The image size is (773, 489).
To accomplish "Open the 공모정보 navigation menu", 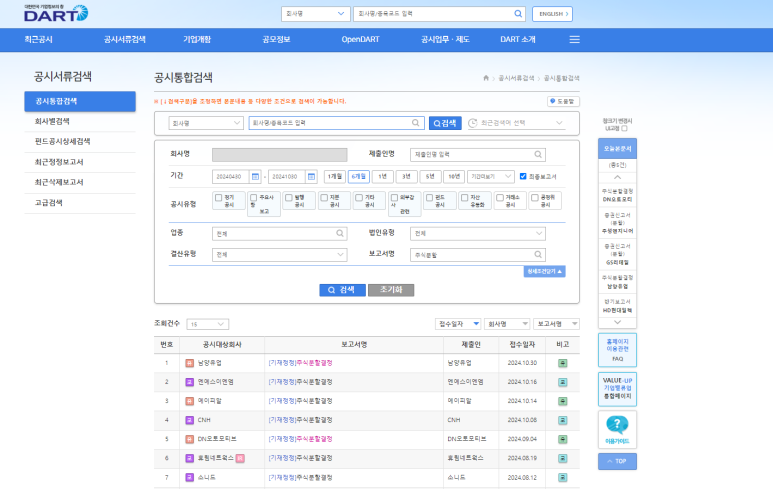I will (276, 39).
